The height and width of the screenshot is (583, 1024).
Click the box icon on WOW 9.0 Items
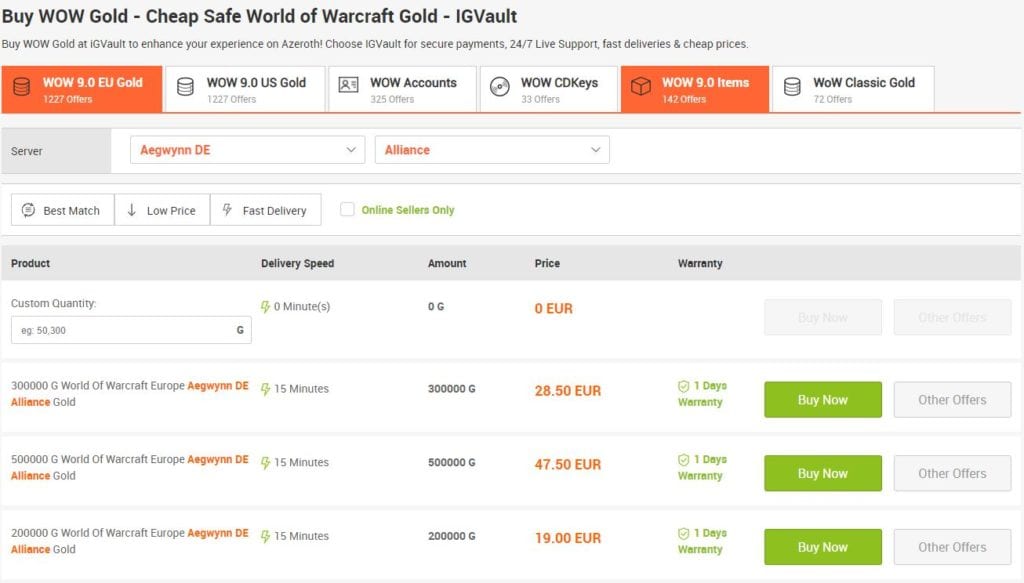[641, 87]
